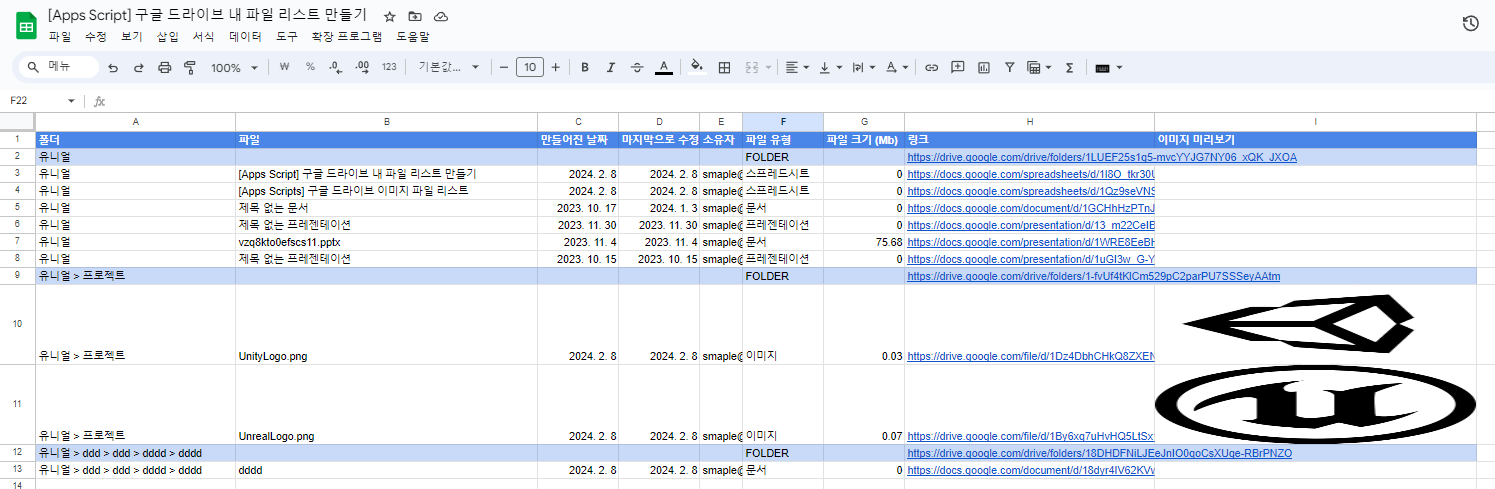Redo the last action
The height and width of the screenshot is (489, 1495).
click(138, 67)
